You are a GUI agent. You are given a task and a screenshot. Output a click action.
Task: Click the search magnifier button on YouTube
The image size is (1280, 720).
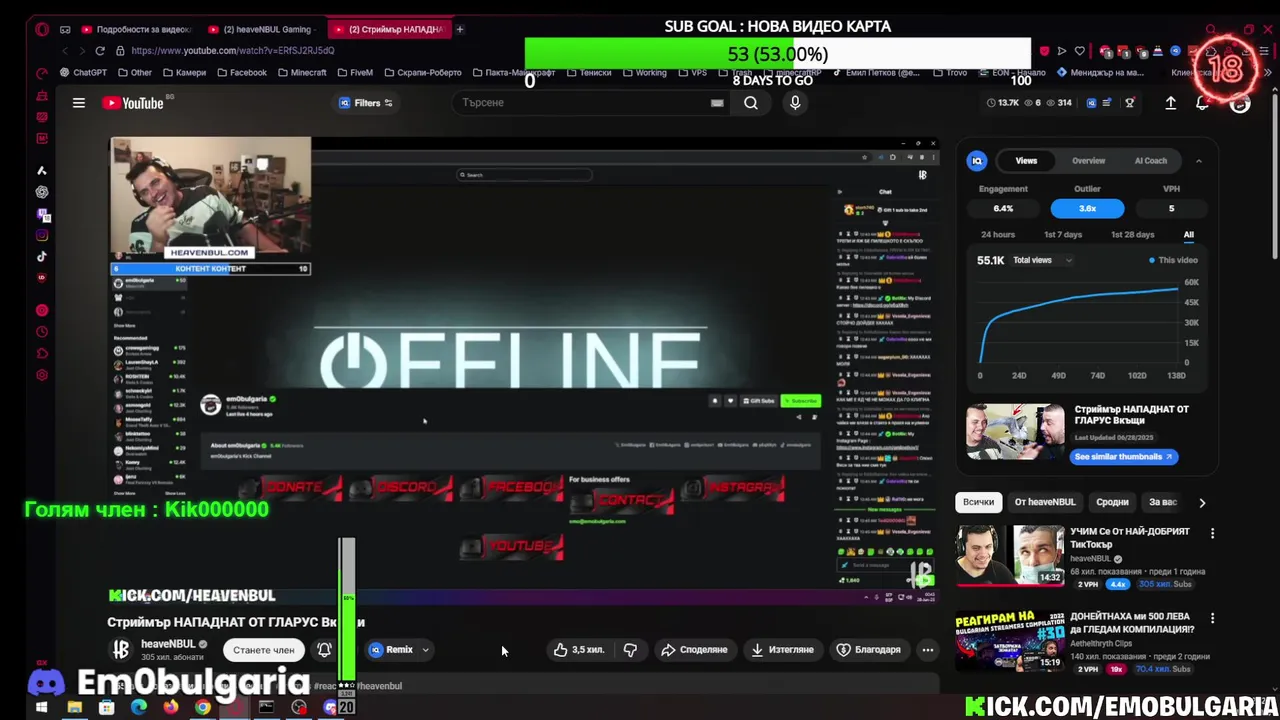click(751, 102)
